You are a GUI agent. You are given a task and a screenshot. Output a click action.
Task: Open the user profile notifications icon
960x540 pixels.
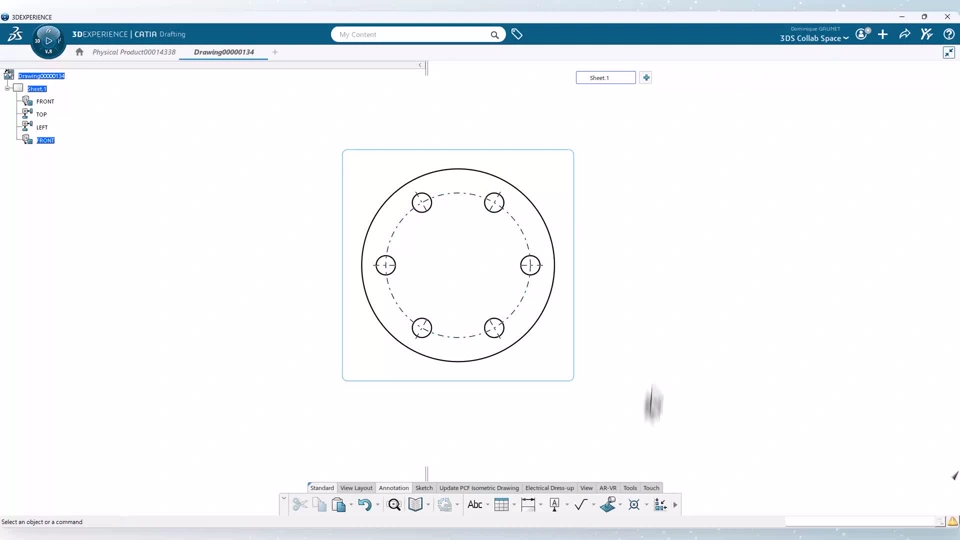(x=862, y=34)
